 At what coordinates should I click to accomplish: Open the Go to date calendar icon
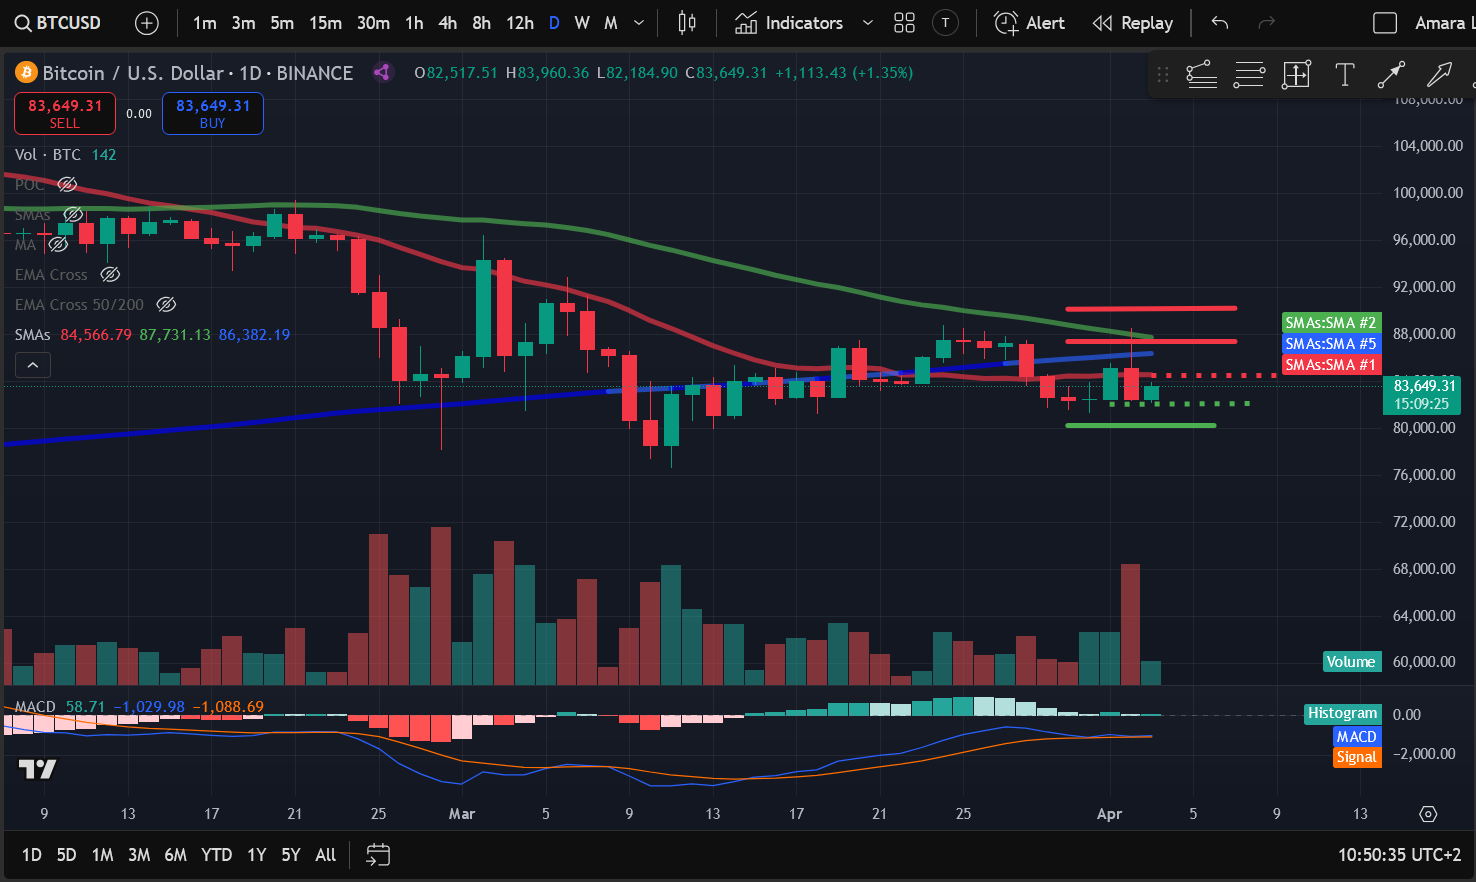[378, 855]
